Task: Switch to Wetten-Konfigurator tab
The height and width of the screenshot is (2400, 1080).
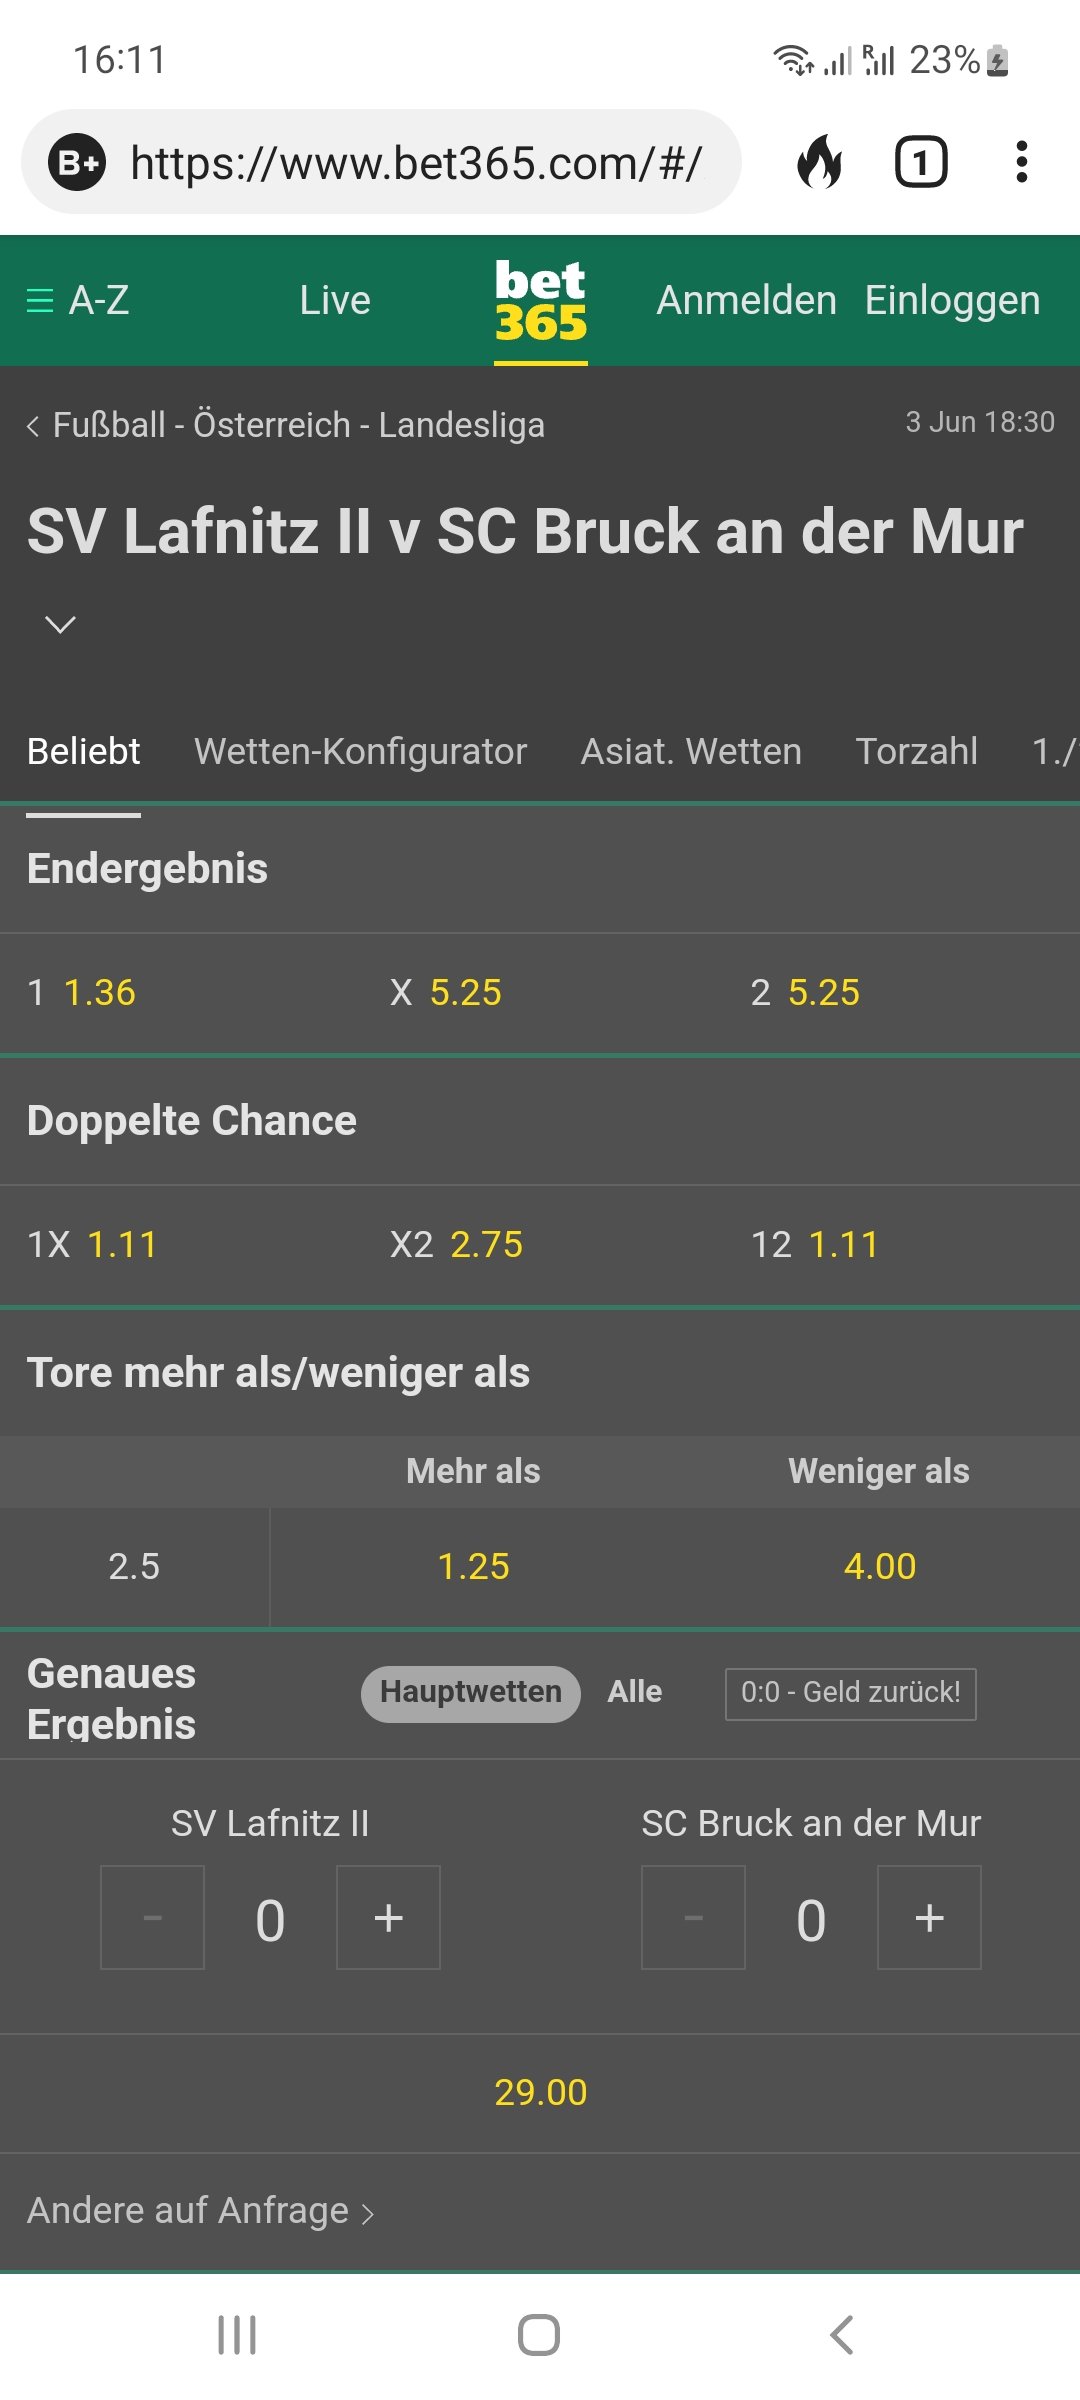Action: (x=360, y=751)
